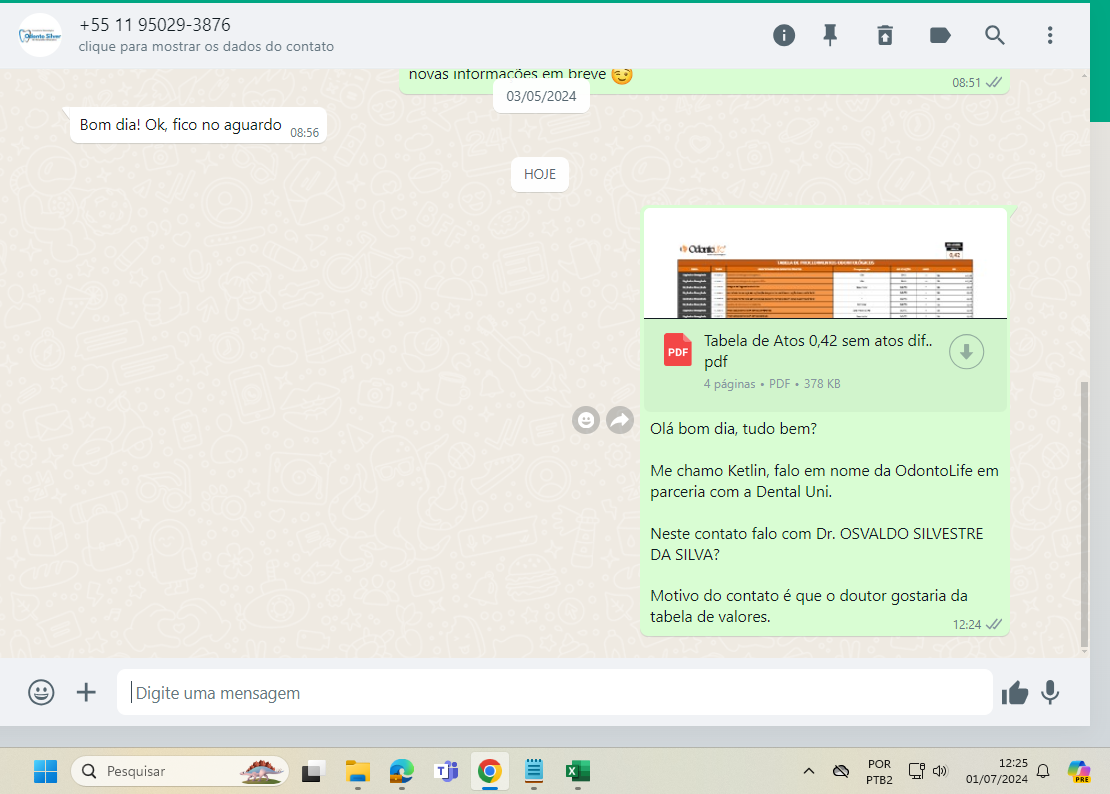React to message with the emoji icon
Screen dimensions: 1110x794
tap(585, 420)
